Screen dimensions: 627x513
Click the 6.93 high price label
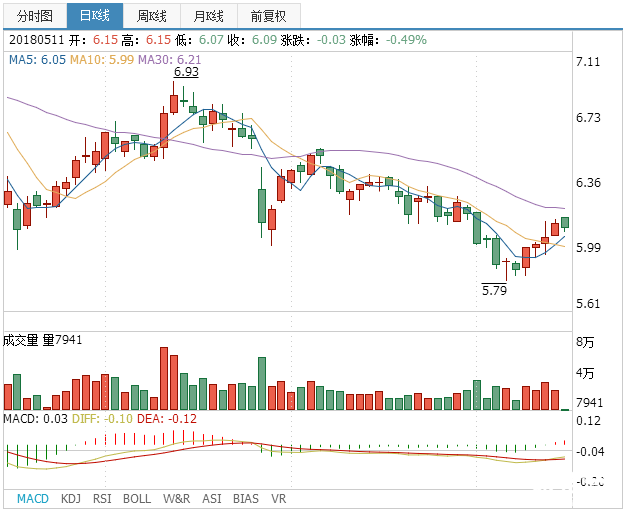pyautogui.click(x=186, y=72)
